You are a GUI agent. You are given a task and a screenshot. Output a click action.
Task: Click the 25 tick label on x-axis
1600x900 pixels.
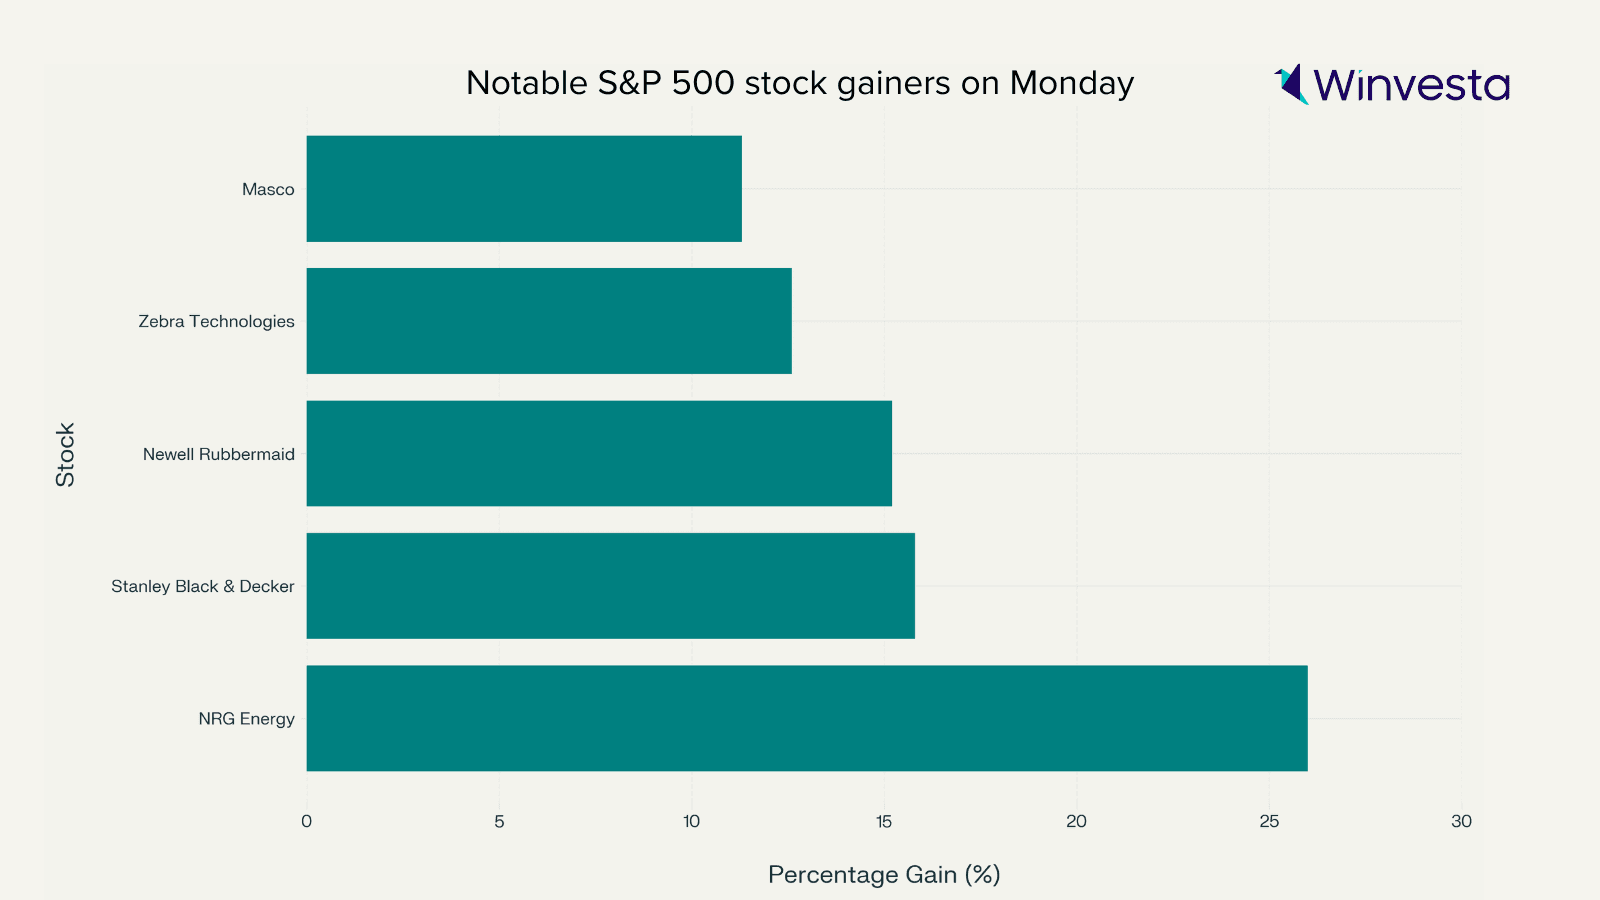tap(1269, 821)
